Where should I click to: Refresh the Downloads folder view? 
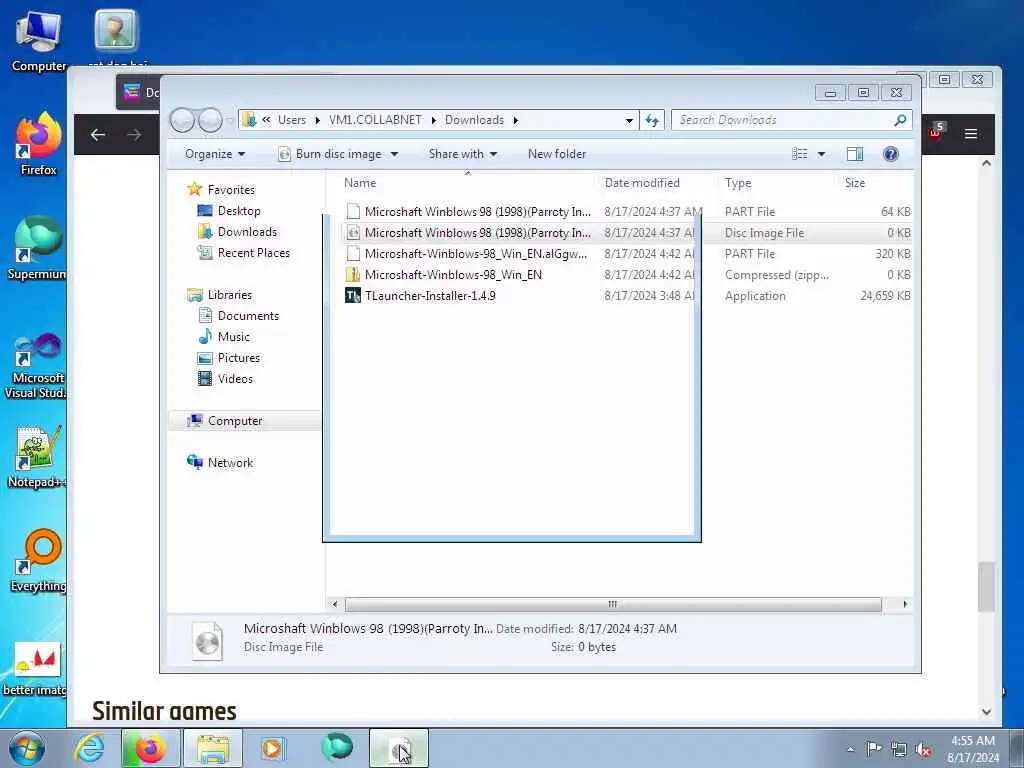tap(652, 120)
